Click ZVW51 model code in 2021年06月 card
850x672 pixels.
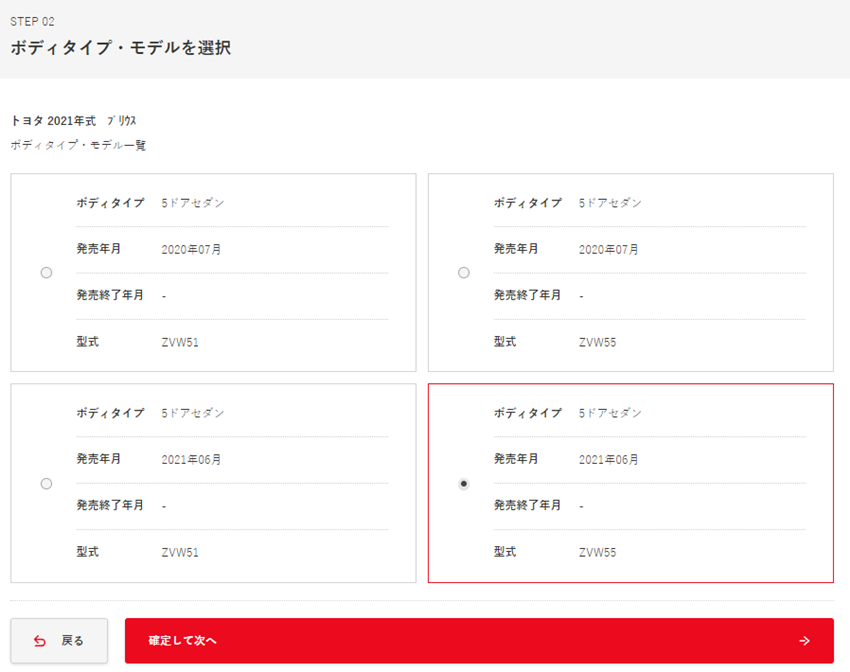pyautogui.click(x=180, y=552)
